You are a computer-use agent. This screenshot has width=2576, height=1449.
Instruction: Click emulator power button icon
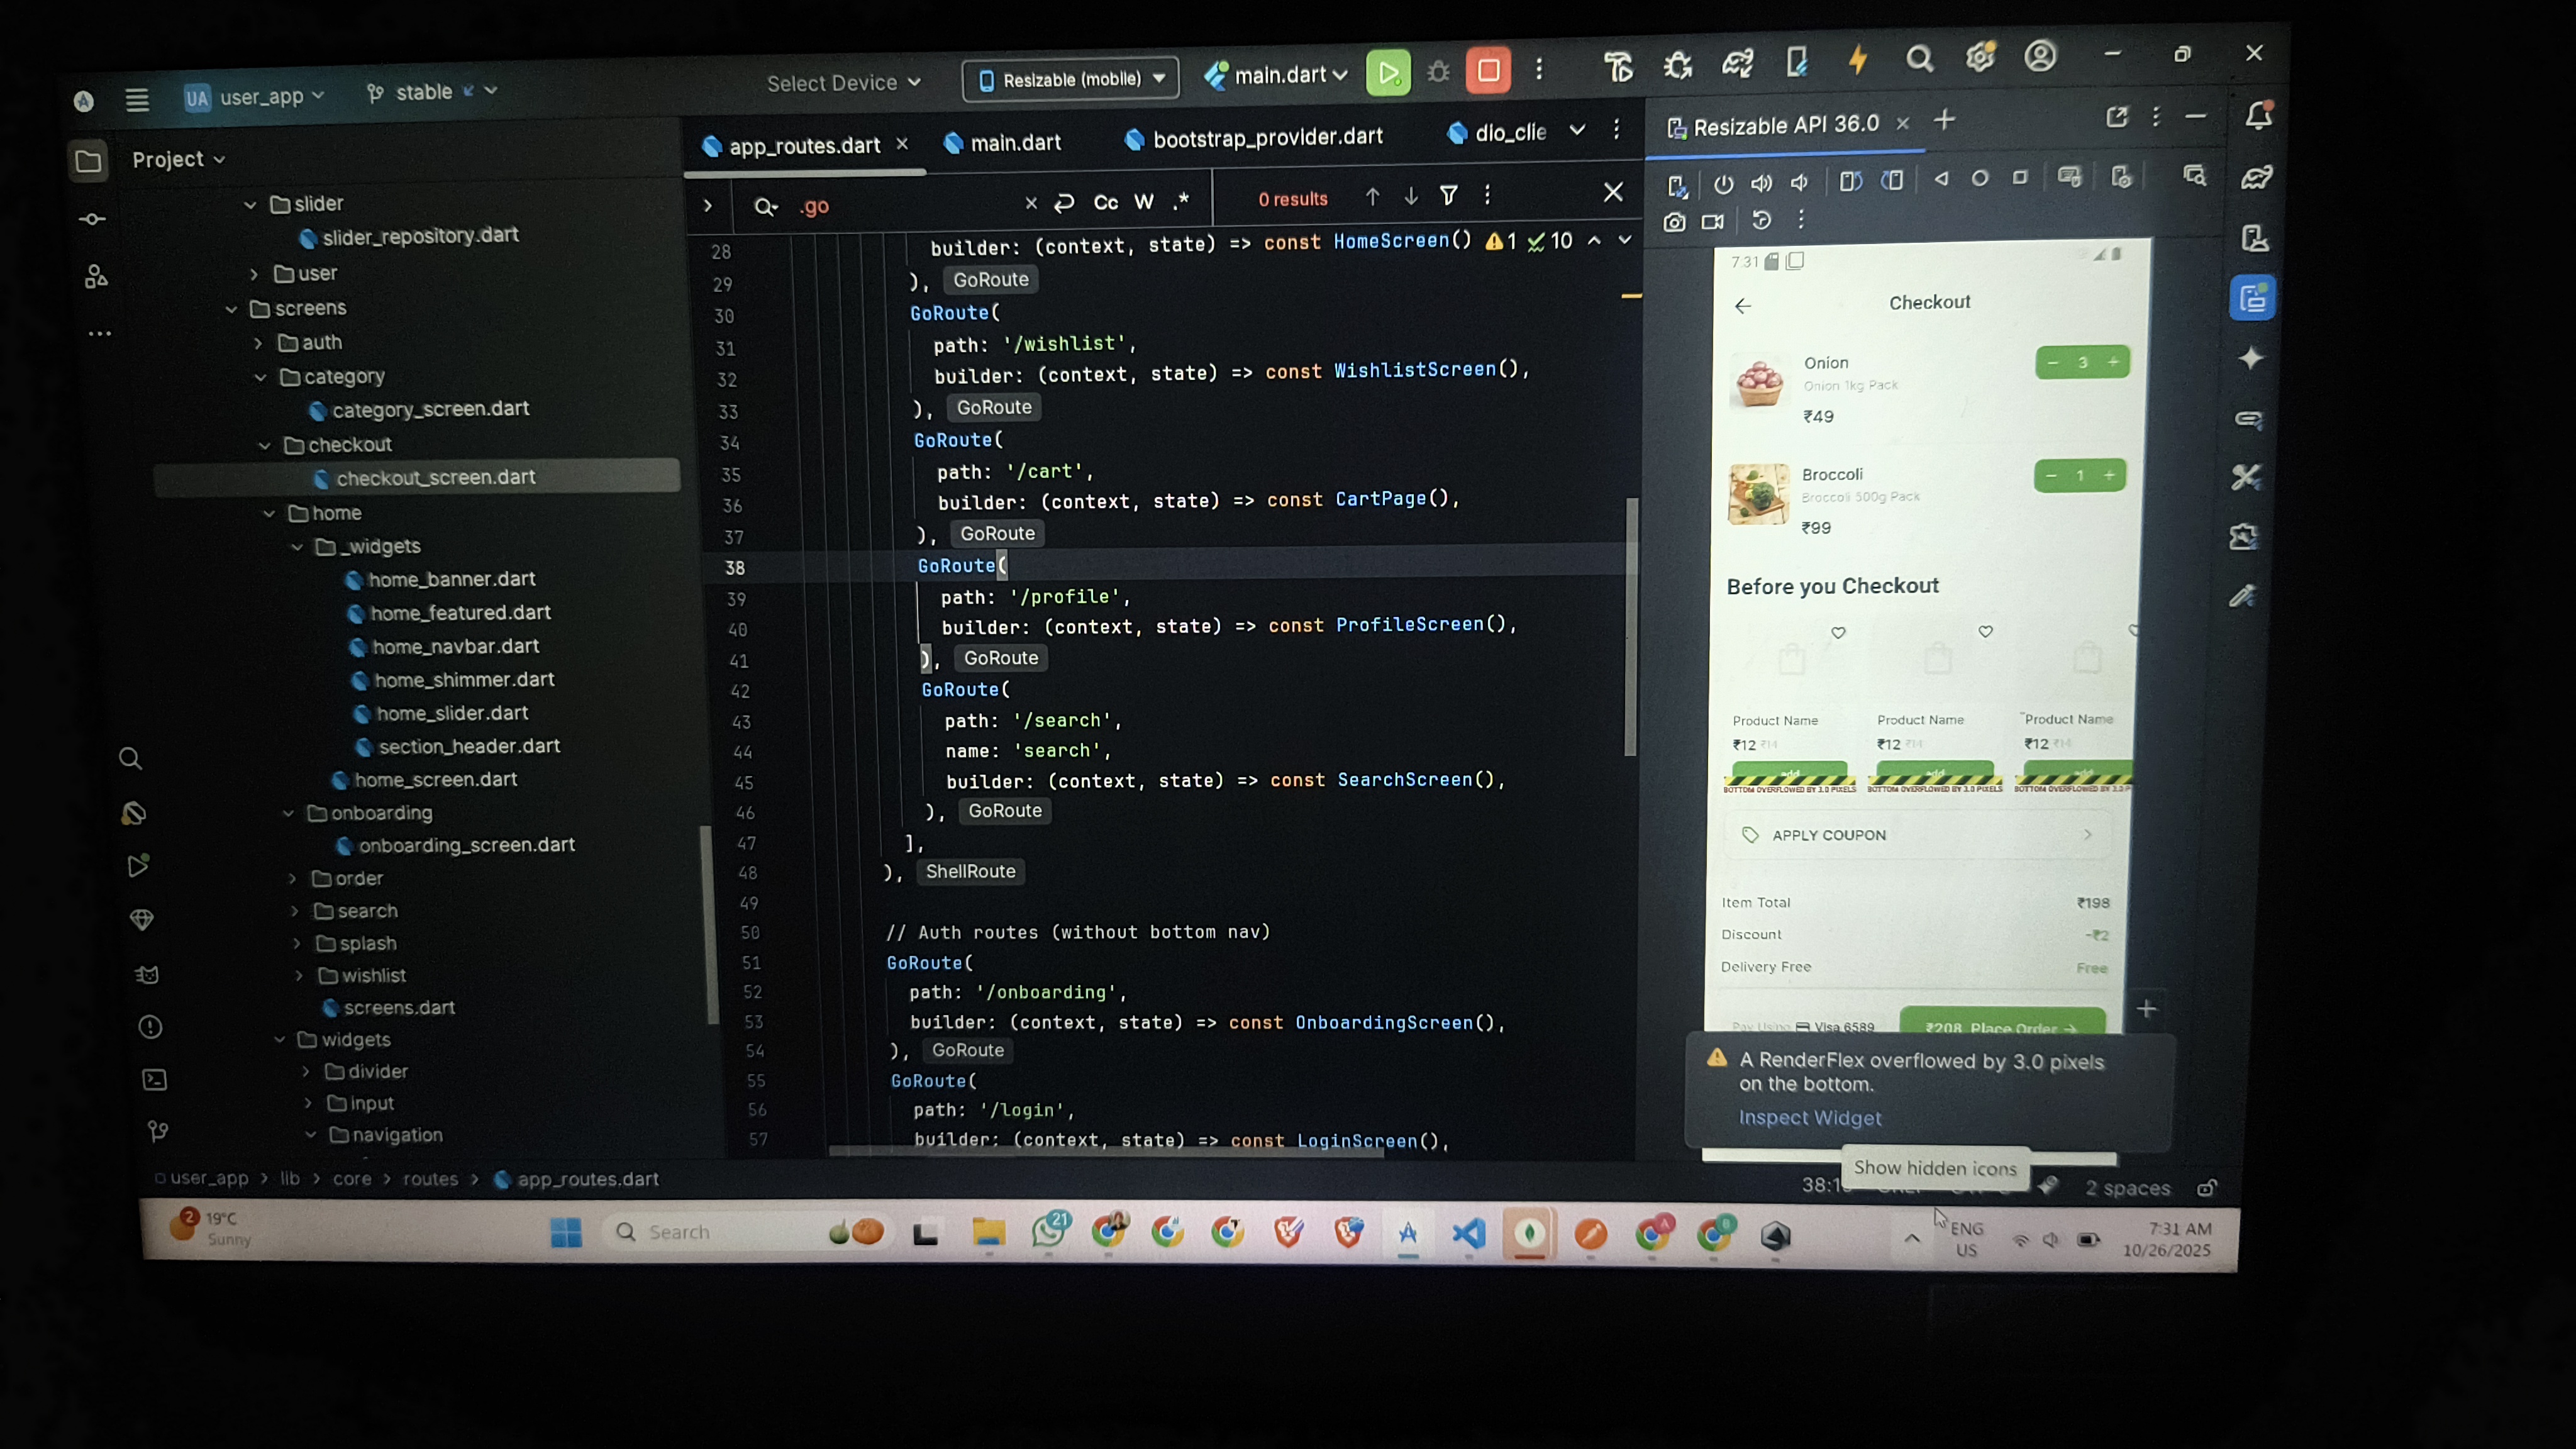(1723, 184)
